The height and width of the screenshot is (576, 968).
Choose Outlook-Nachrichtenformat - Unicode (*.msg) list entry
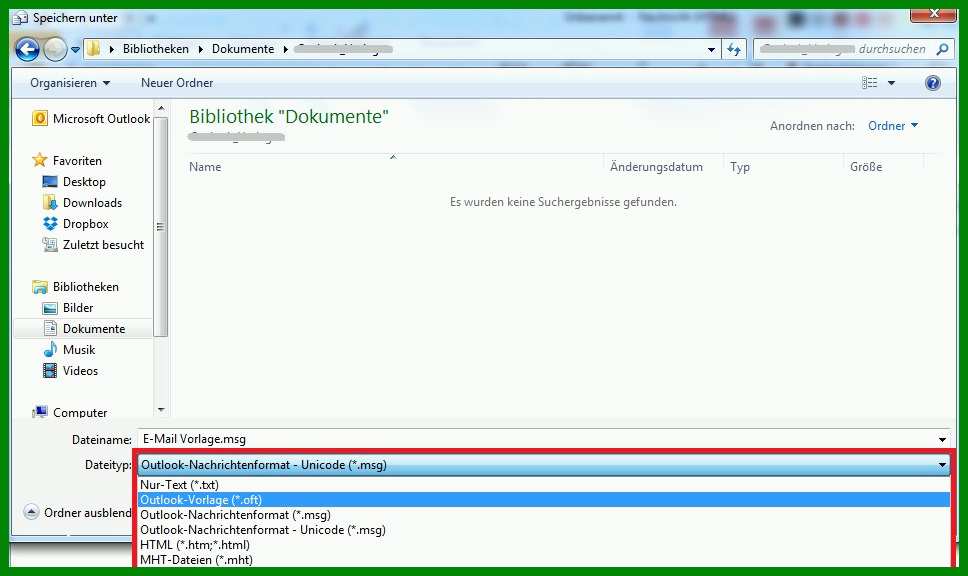(x=544, y=530)
